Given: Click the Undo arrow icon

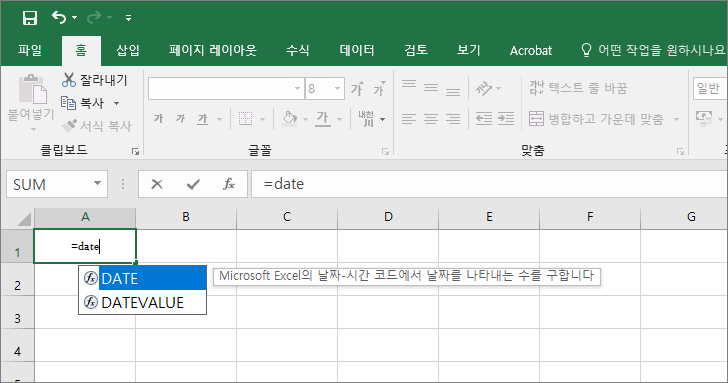Looking at the screenshot, I should [x=59, y=18].
